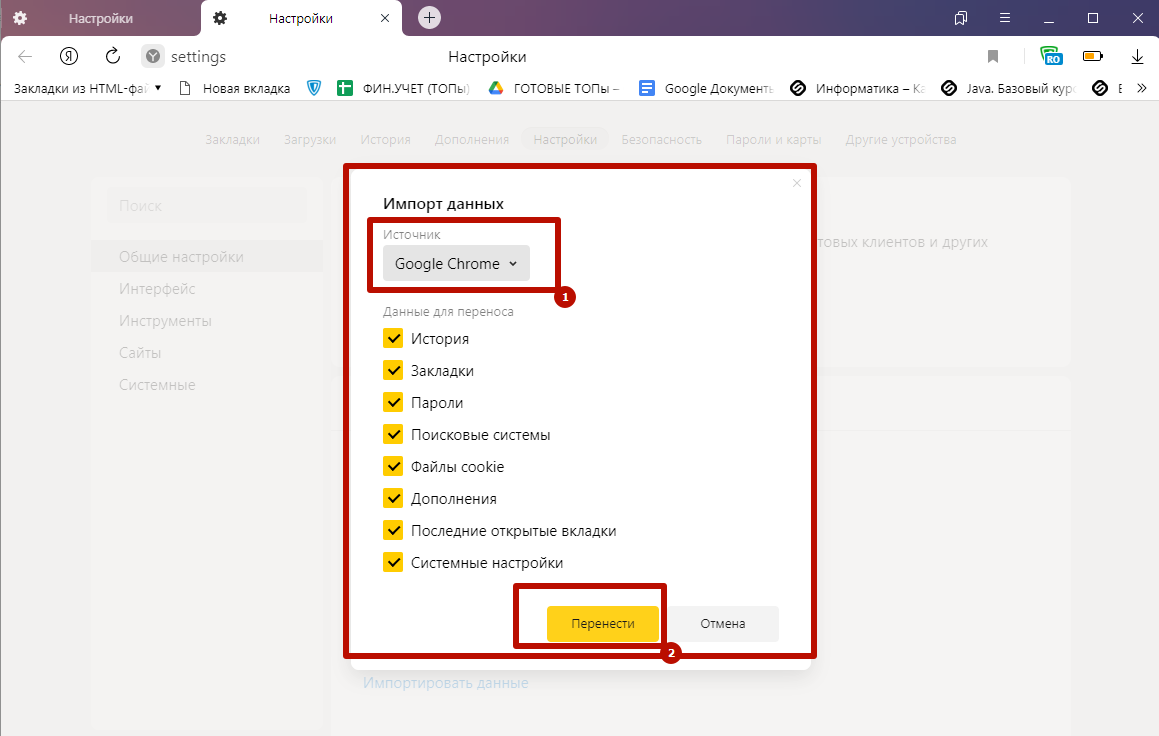Click the bookmark flag icon in address bar
The height and width of the screenshot is (736, 1159).
coord(993,56)
